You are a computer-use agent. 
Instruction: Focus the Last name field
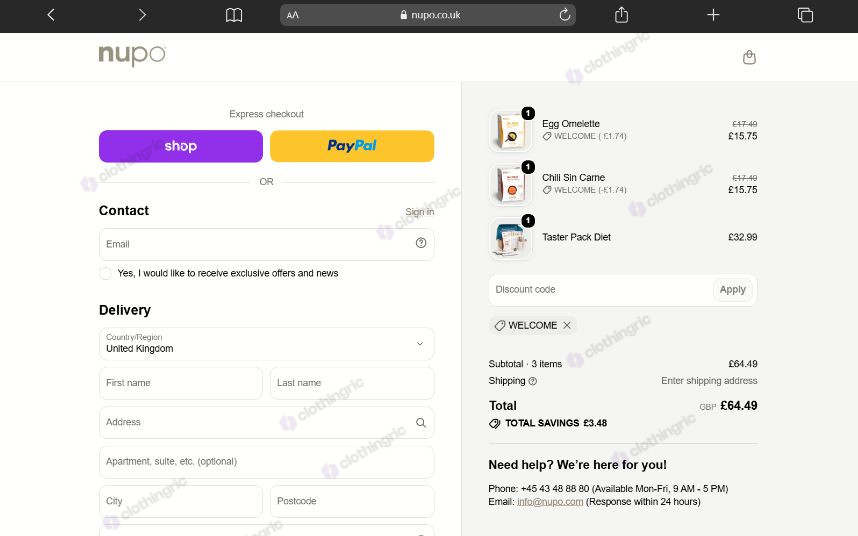tap(352, 383)
